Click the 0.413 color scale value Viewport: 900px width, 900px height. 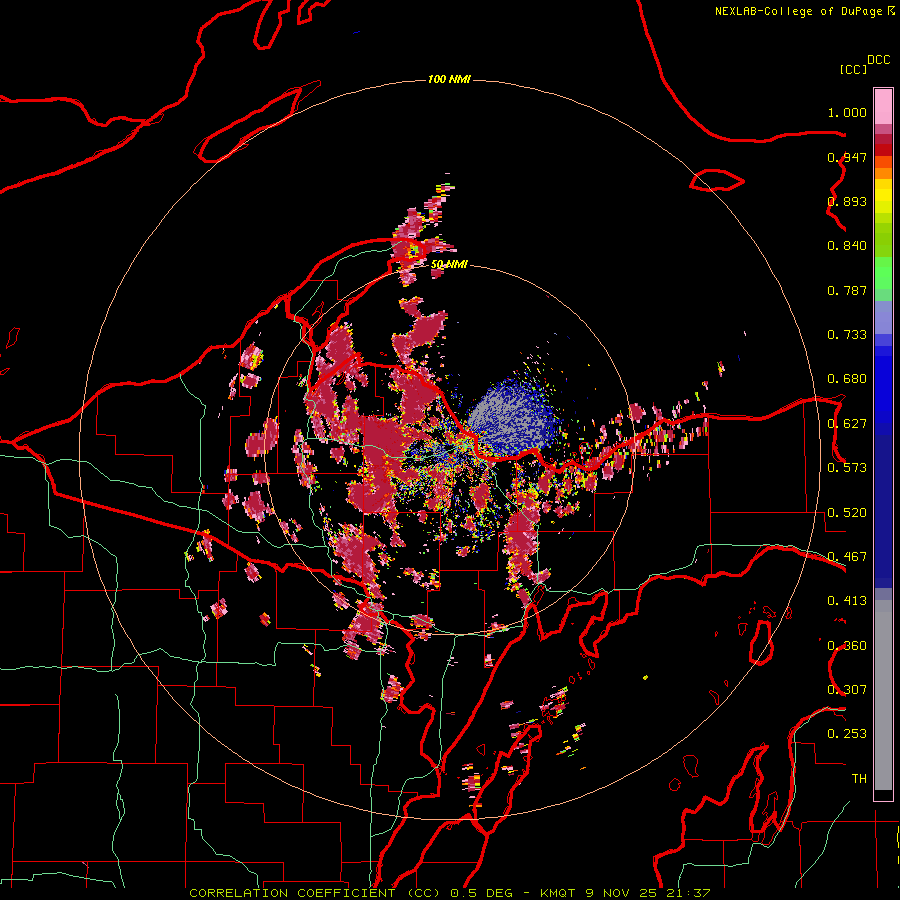coord(847,601)
